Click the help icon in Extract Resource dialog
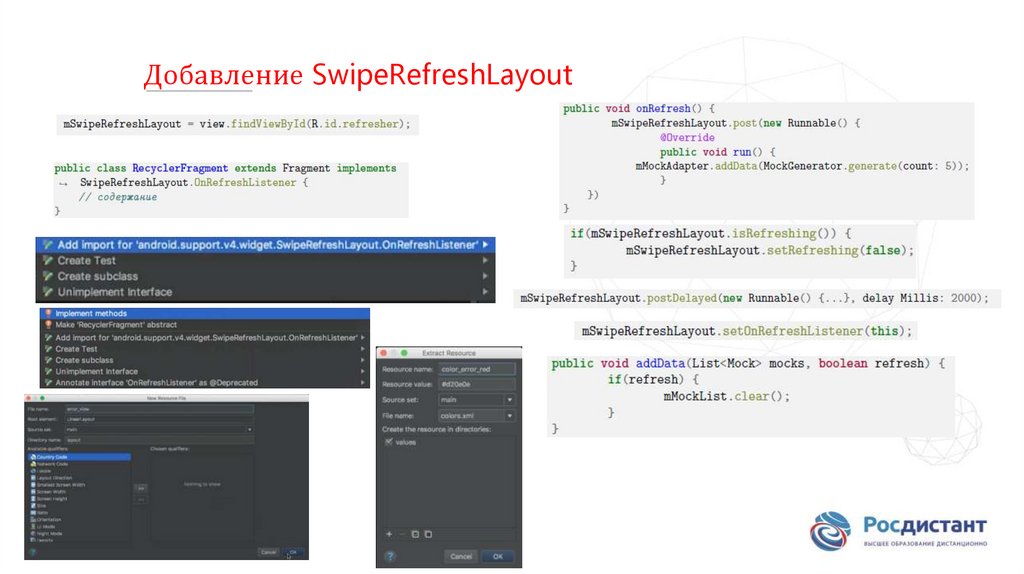Viewport: 1024px width, 574px height. click(389, 556)
